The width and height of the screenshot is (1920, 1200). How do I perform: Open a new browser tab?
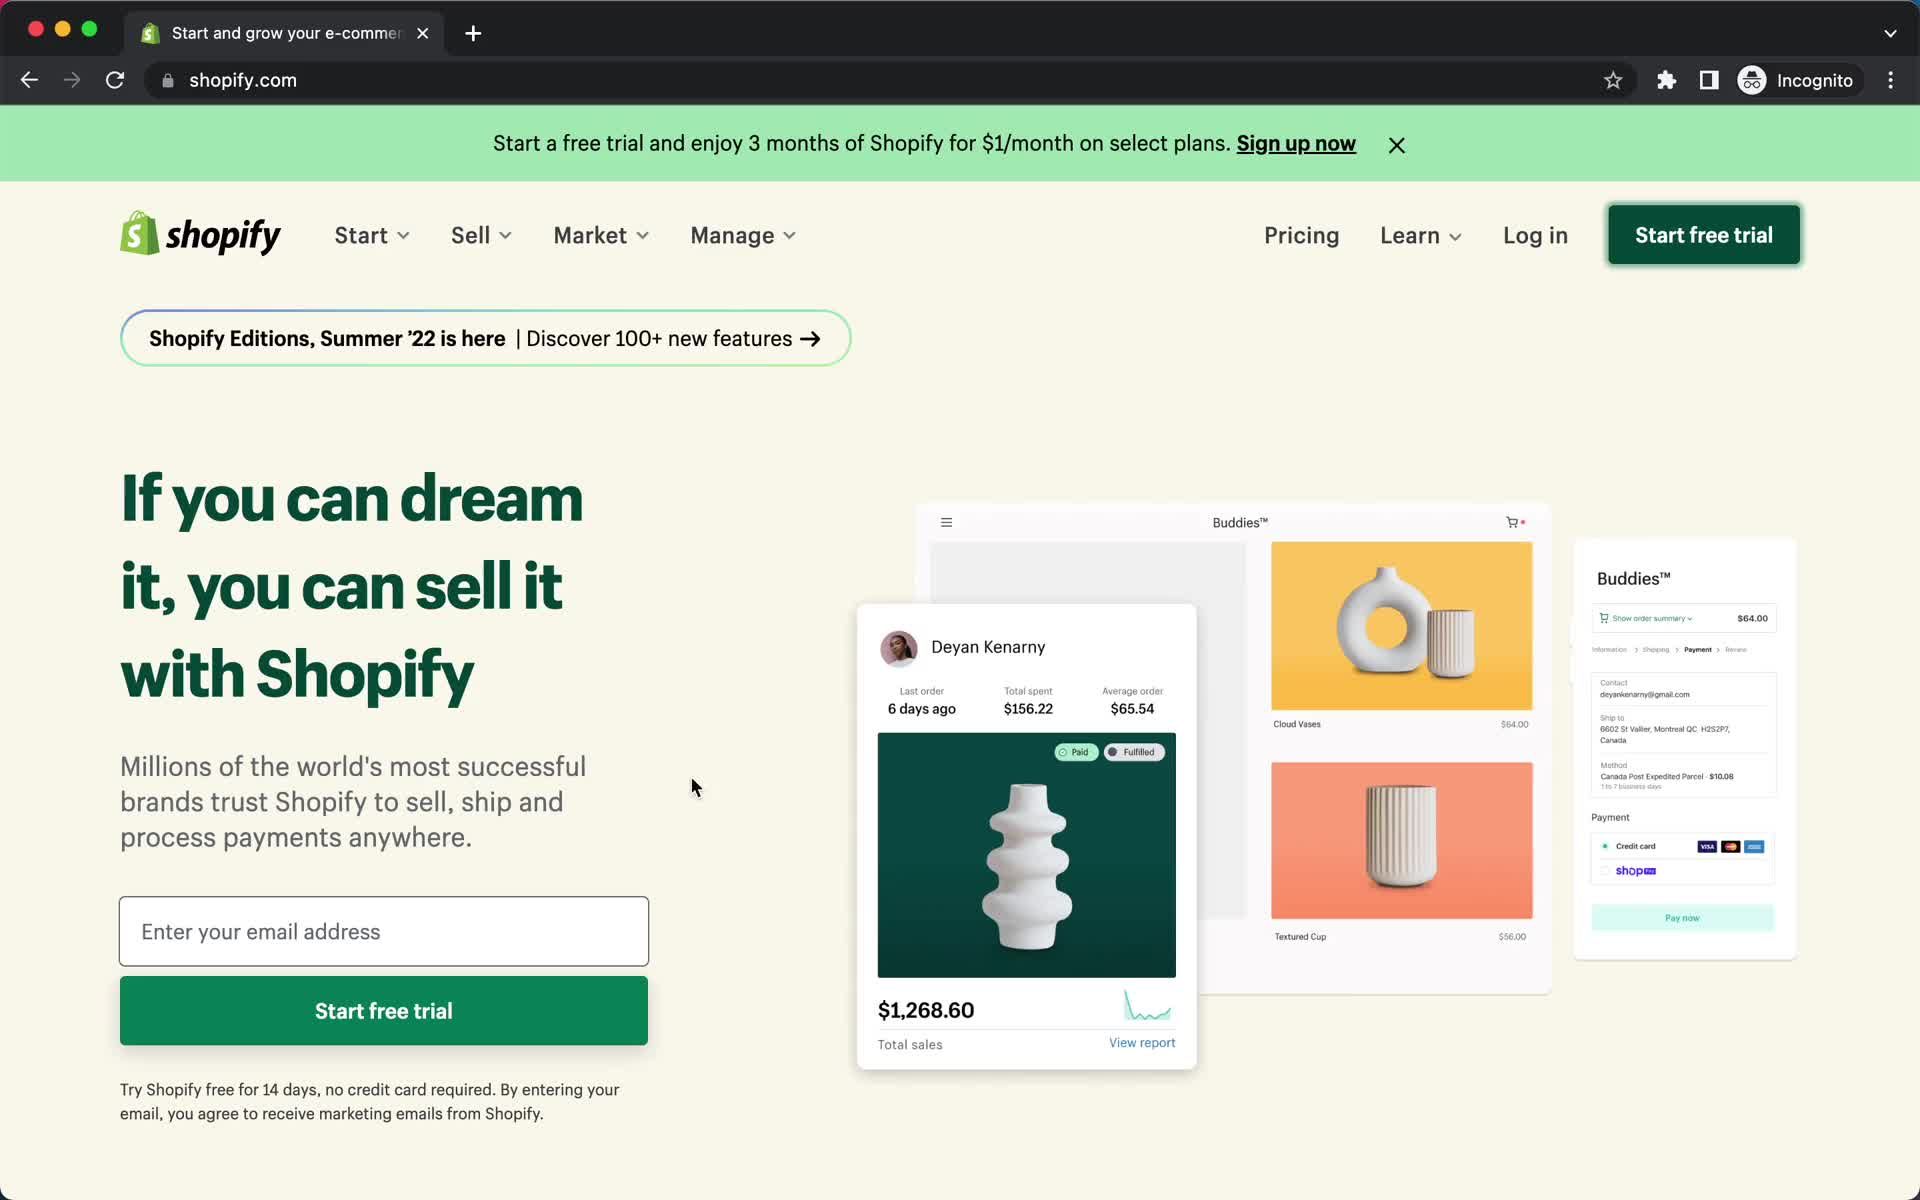tap(473, 33)
